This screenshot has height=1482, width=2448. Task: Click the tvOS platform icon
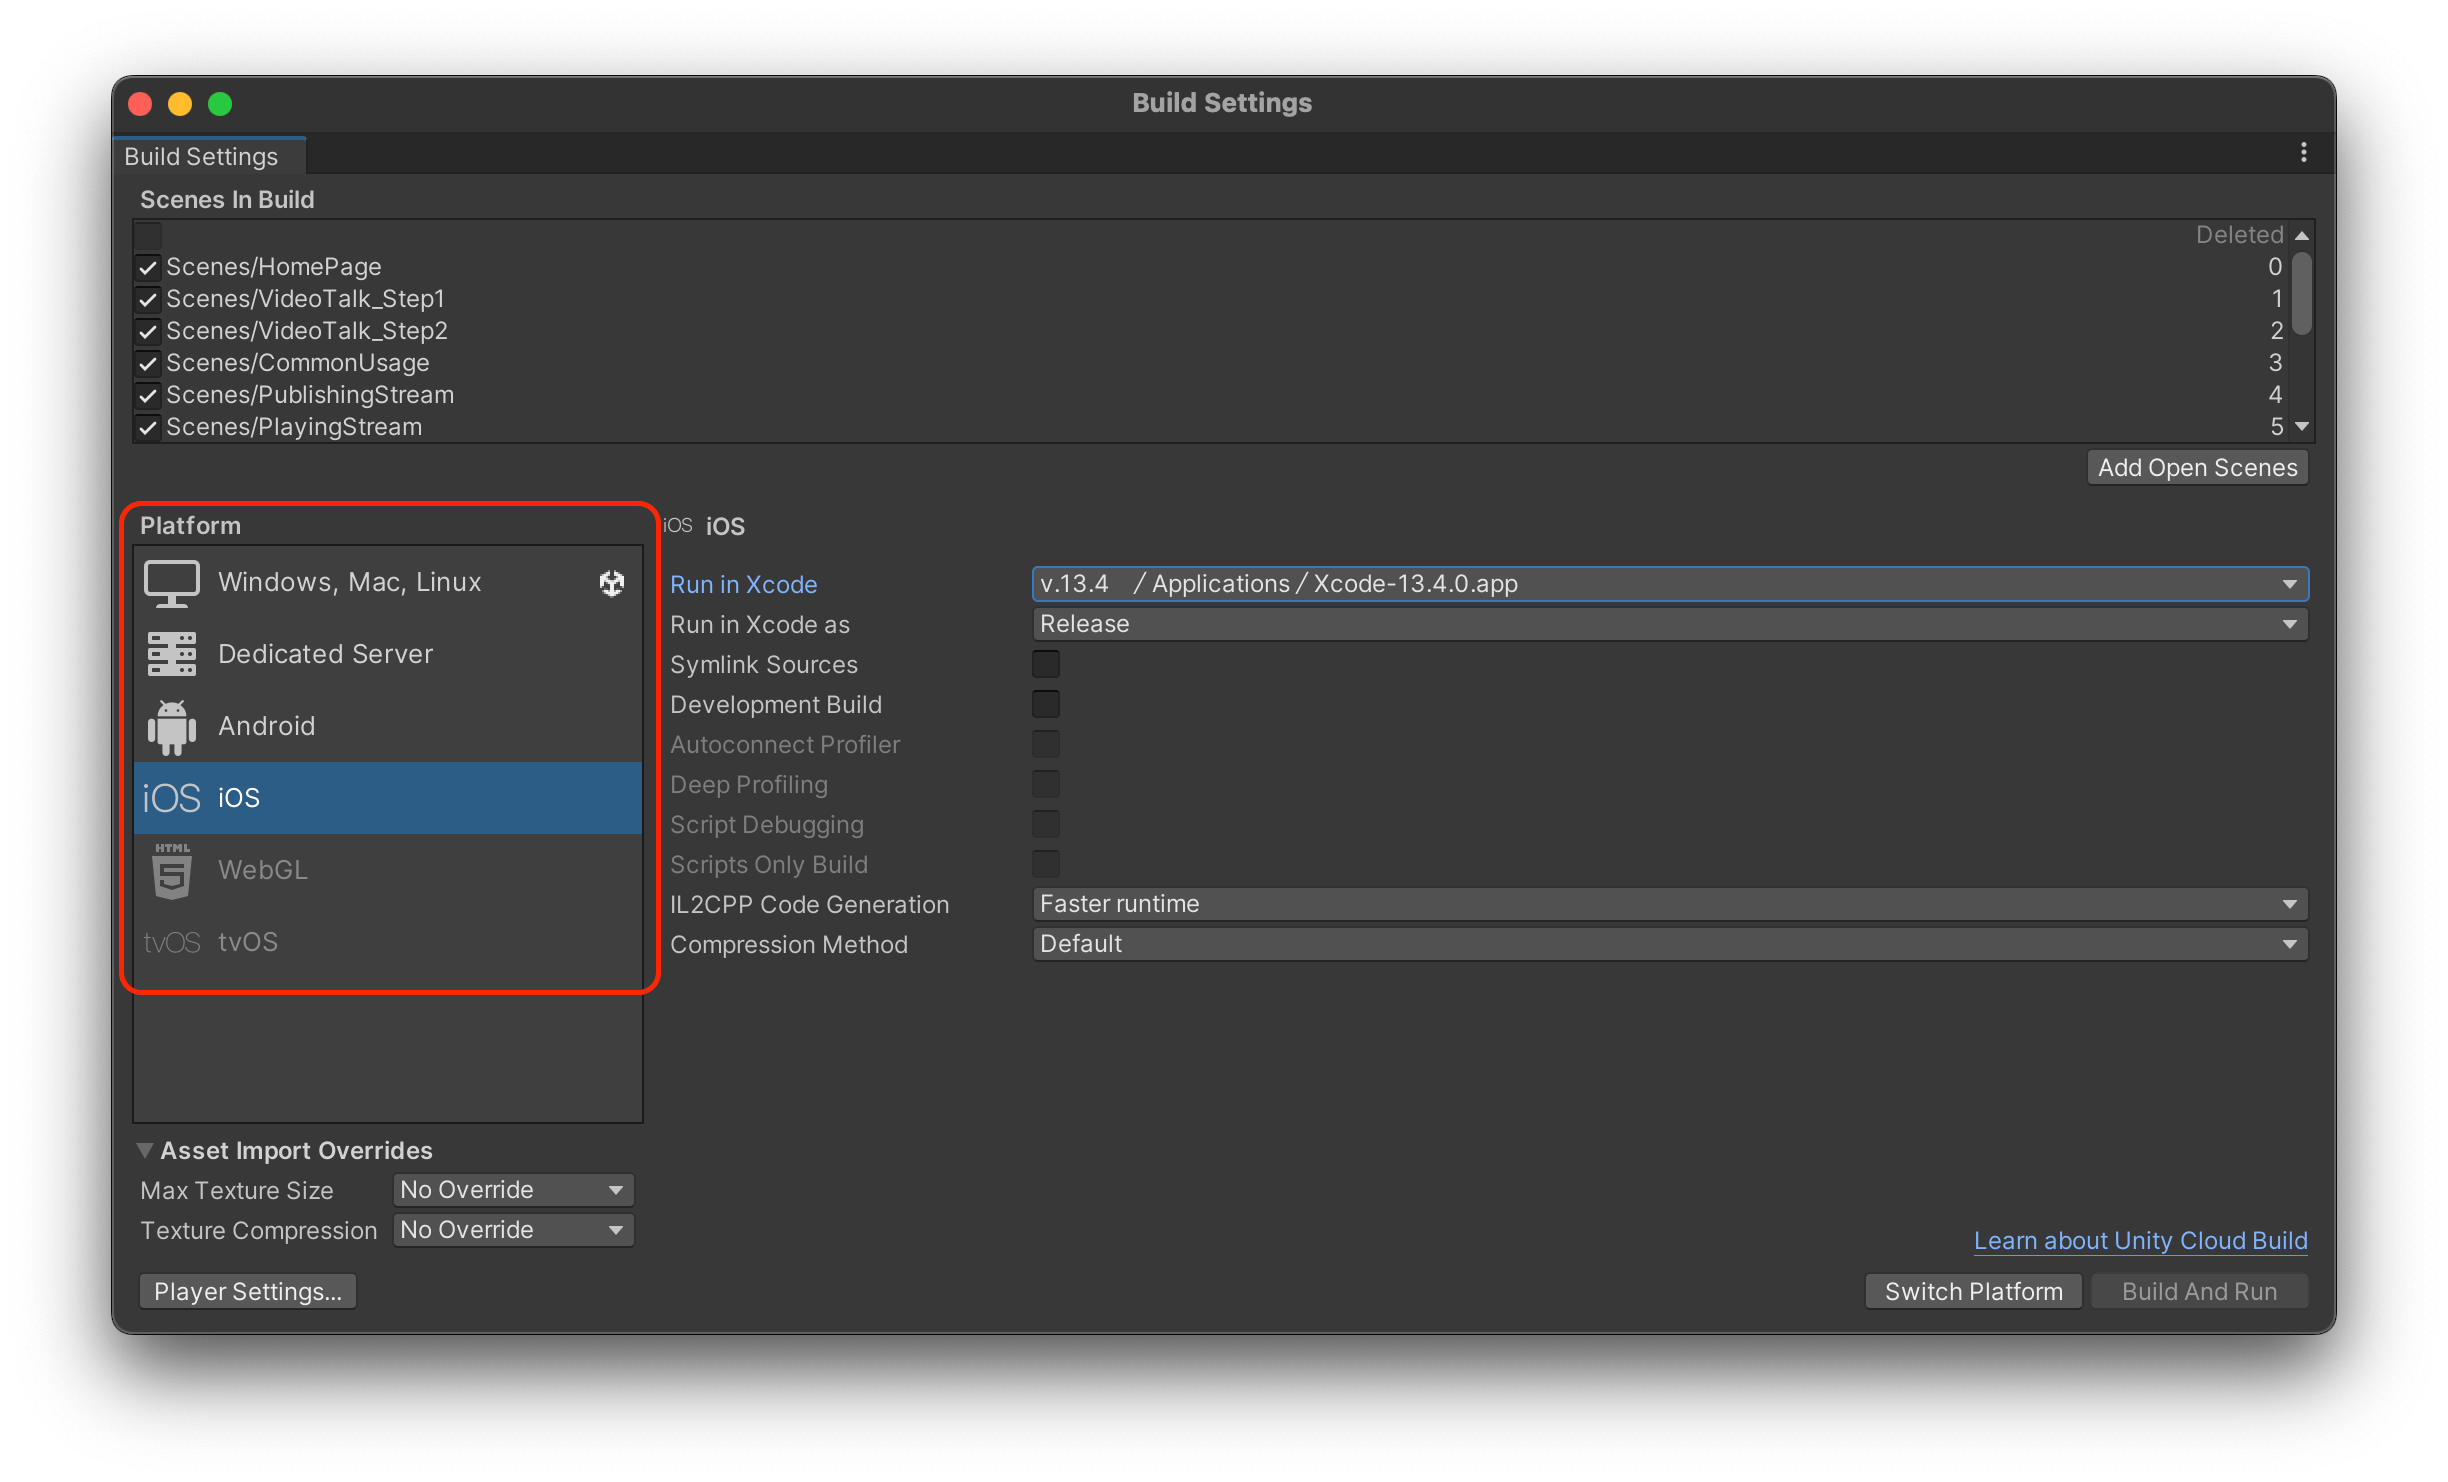pos(172,942)
